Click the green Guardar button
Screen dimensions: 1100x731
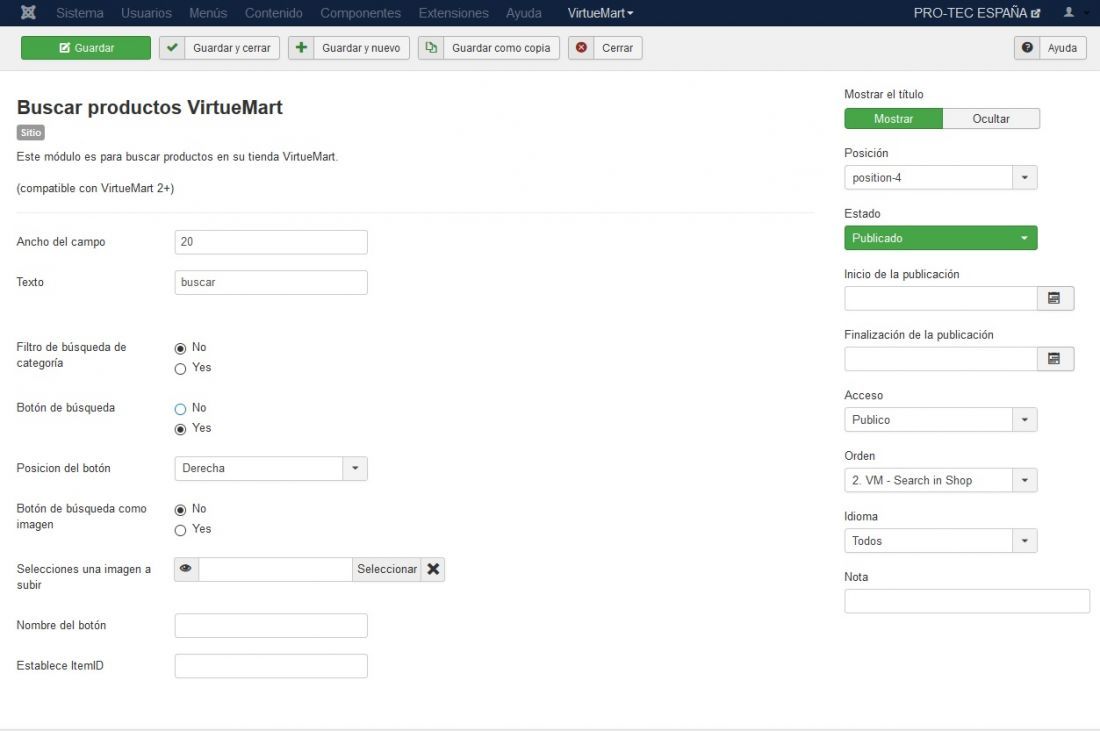pos(86,48)
